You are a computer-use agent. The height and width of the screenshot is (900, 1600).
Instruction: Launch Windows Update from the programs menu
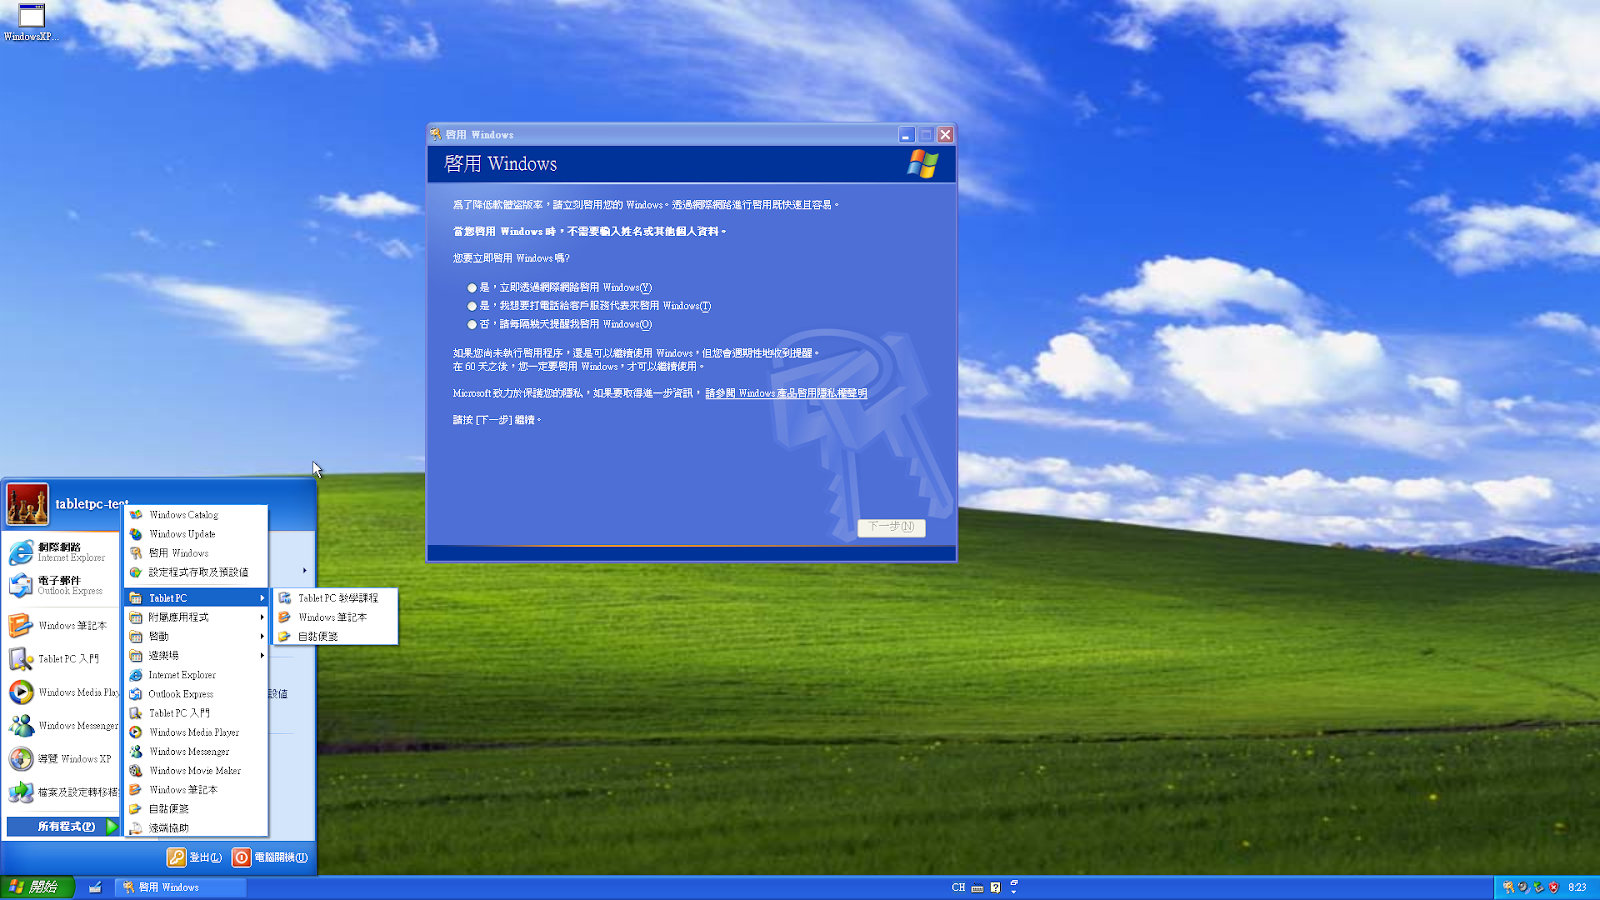(196, 534)
